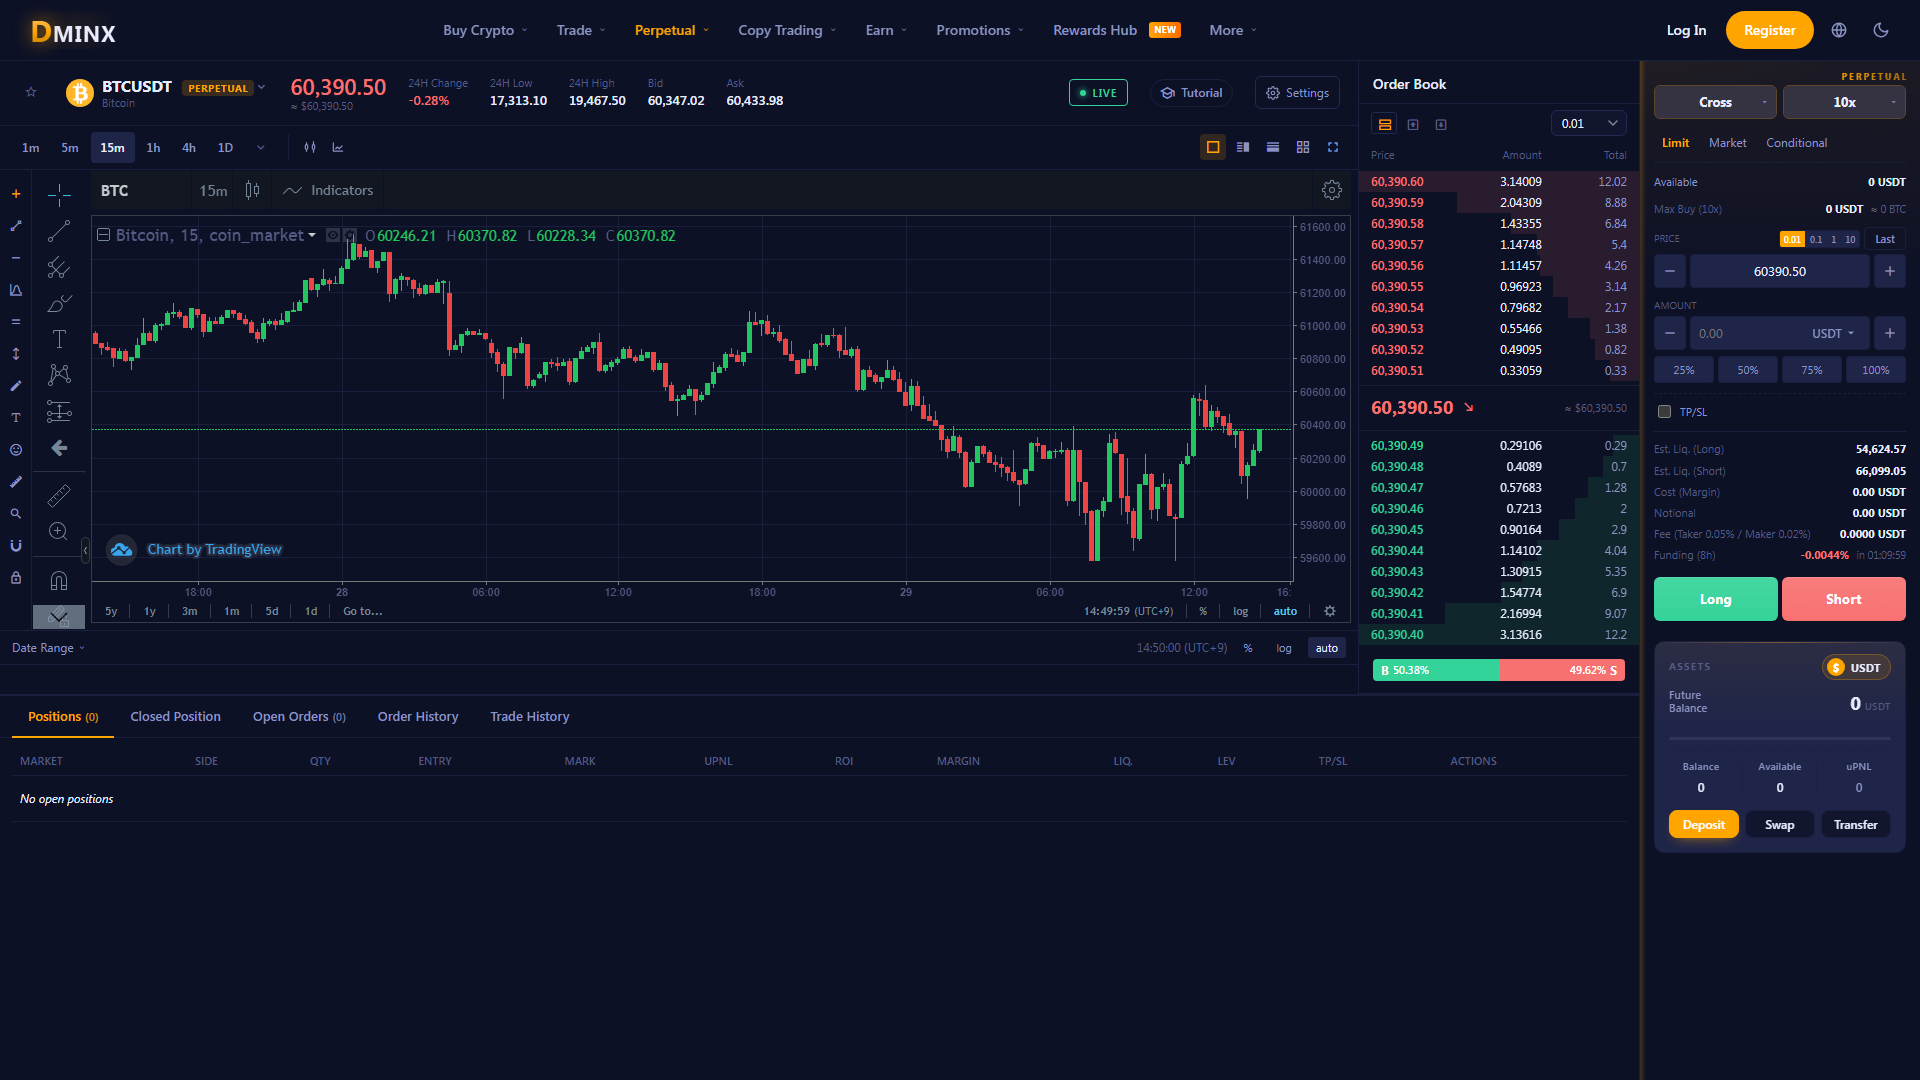Open the language globe icon
The width and height of the screenshot is (1920, 1080).
click(1839, 30)
